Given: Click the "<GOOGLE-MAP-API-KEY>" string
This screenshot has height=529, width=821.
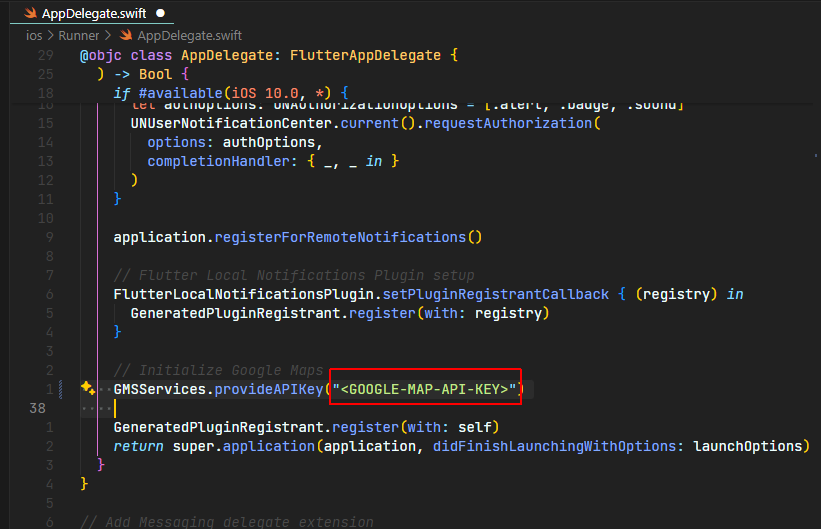Looking at the screenshot, I should click(425, 389).
